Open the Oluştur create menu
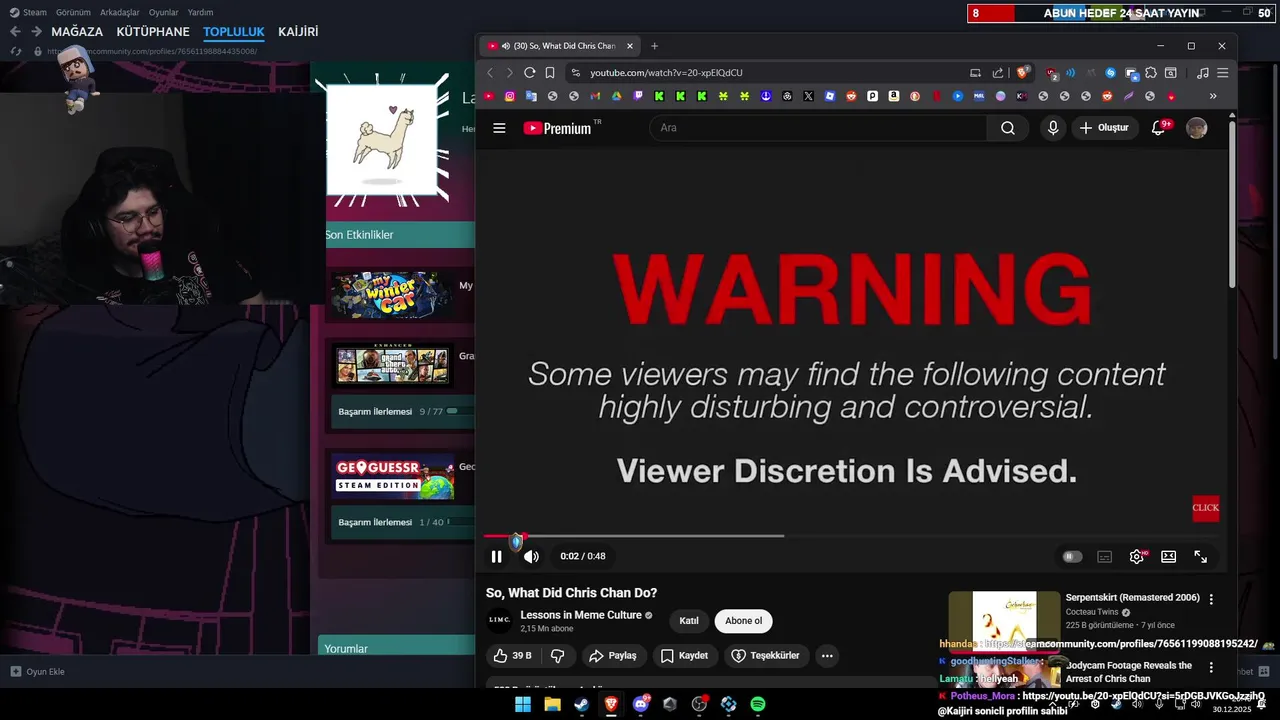The width and height of the screenshot is (1280, 720). click(1104, 128)
